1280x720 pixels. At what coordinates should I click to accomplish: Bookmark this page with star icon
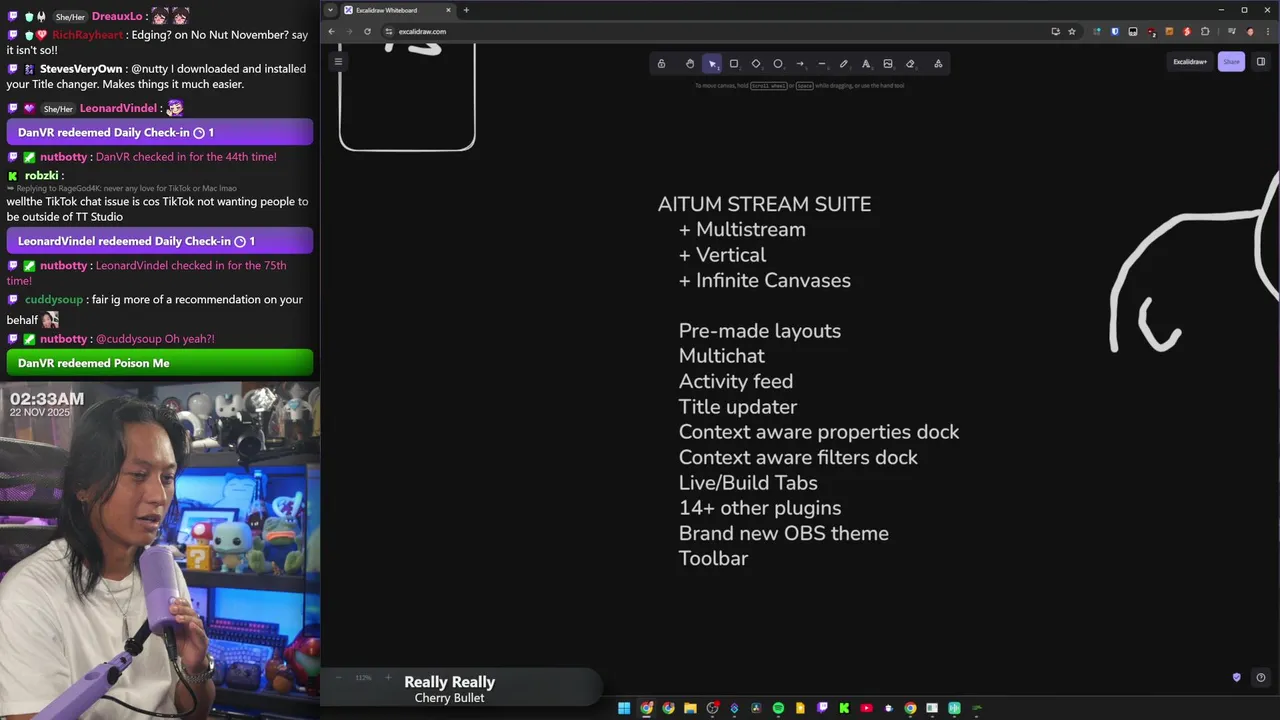point(1072,31)
